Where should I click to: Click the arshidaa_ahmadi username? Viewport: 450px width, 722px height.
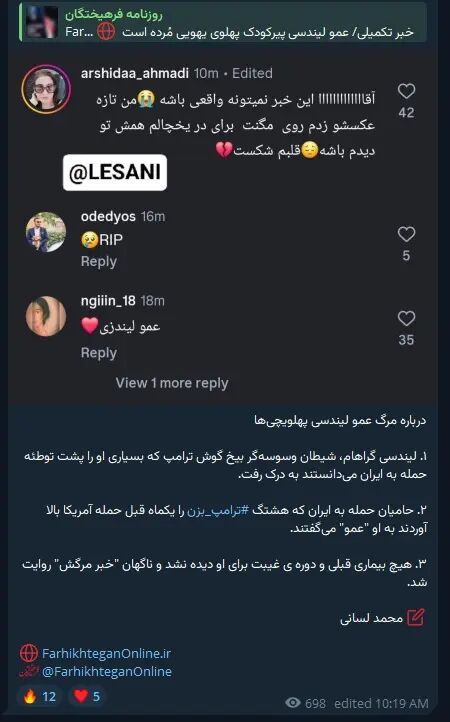[134, 73]
